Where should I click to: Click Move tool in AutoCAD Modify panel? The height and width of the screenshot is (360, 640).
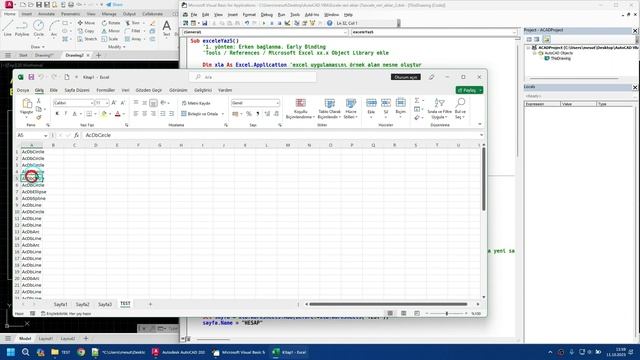tap(86, 23)
